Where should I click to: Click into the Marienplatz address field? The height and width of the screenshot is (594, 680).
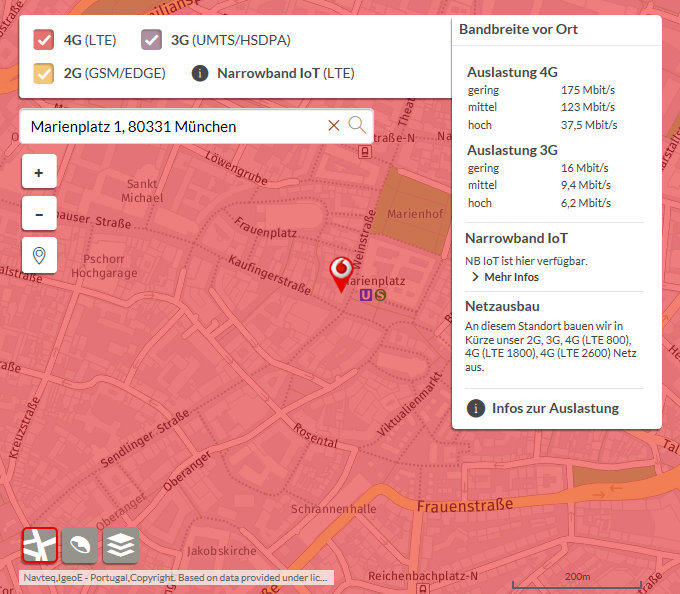[x=170, y=127]
